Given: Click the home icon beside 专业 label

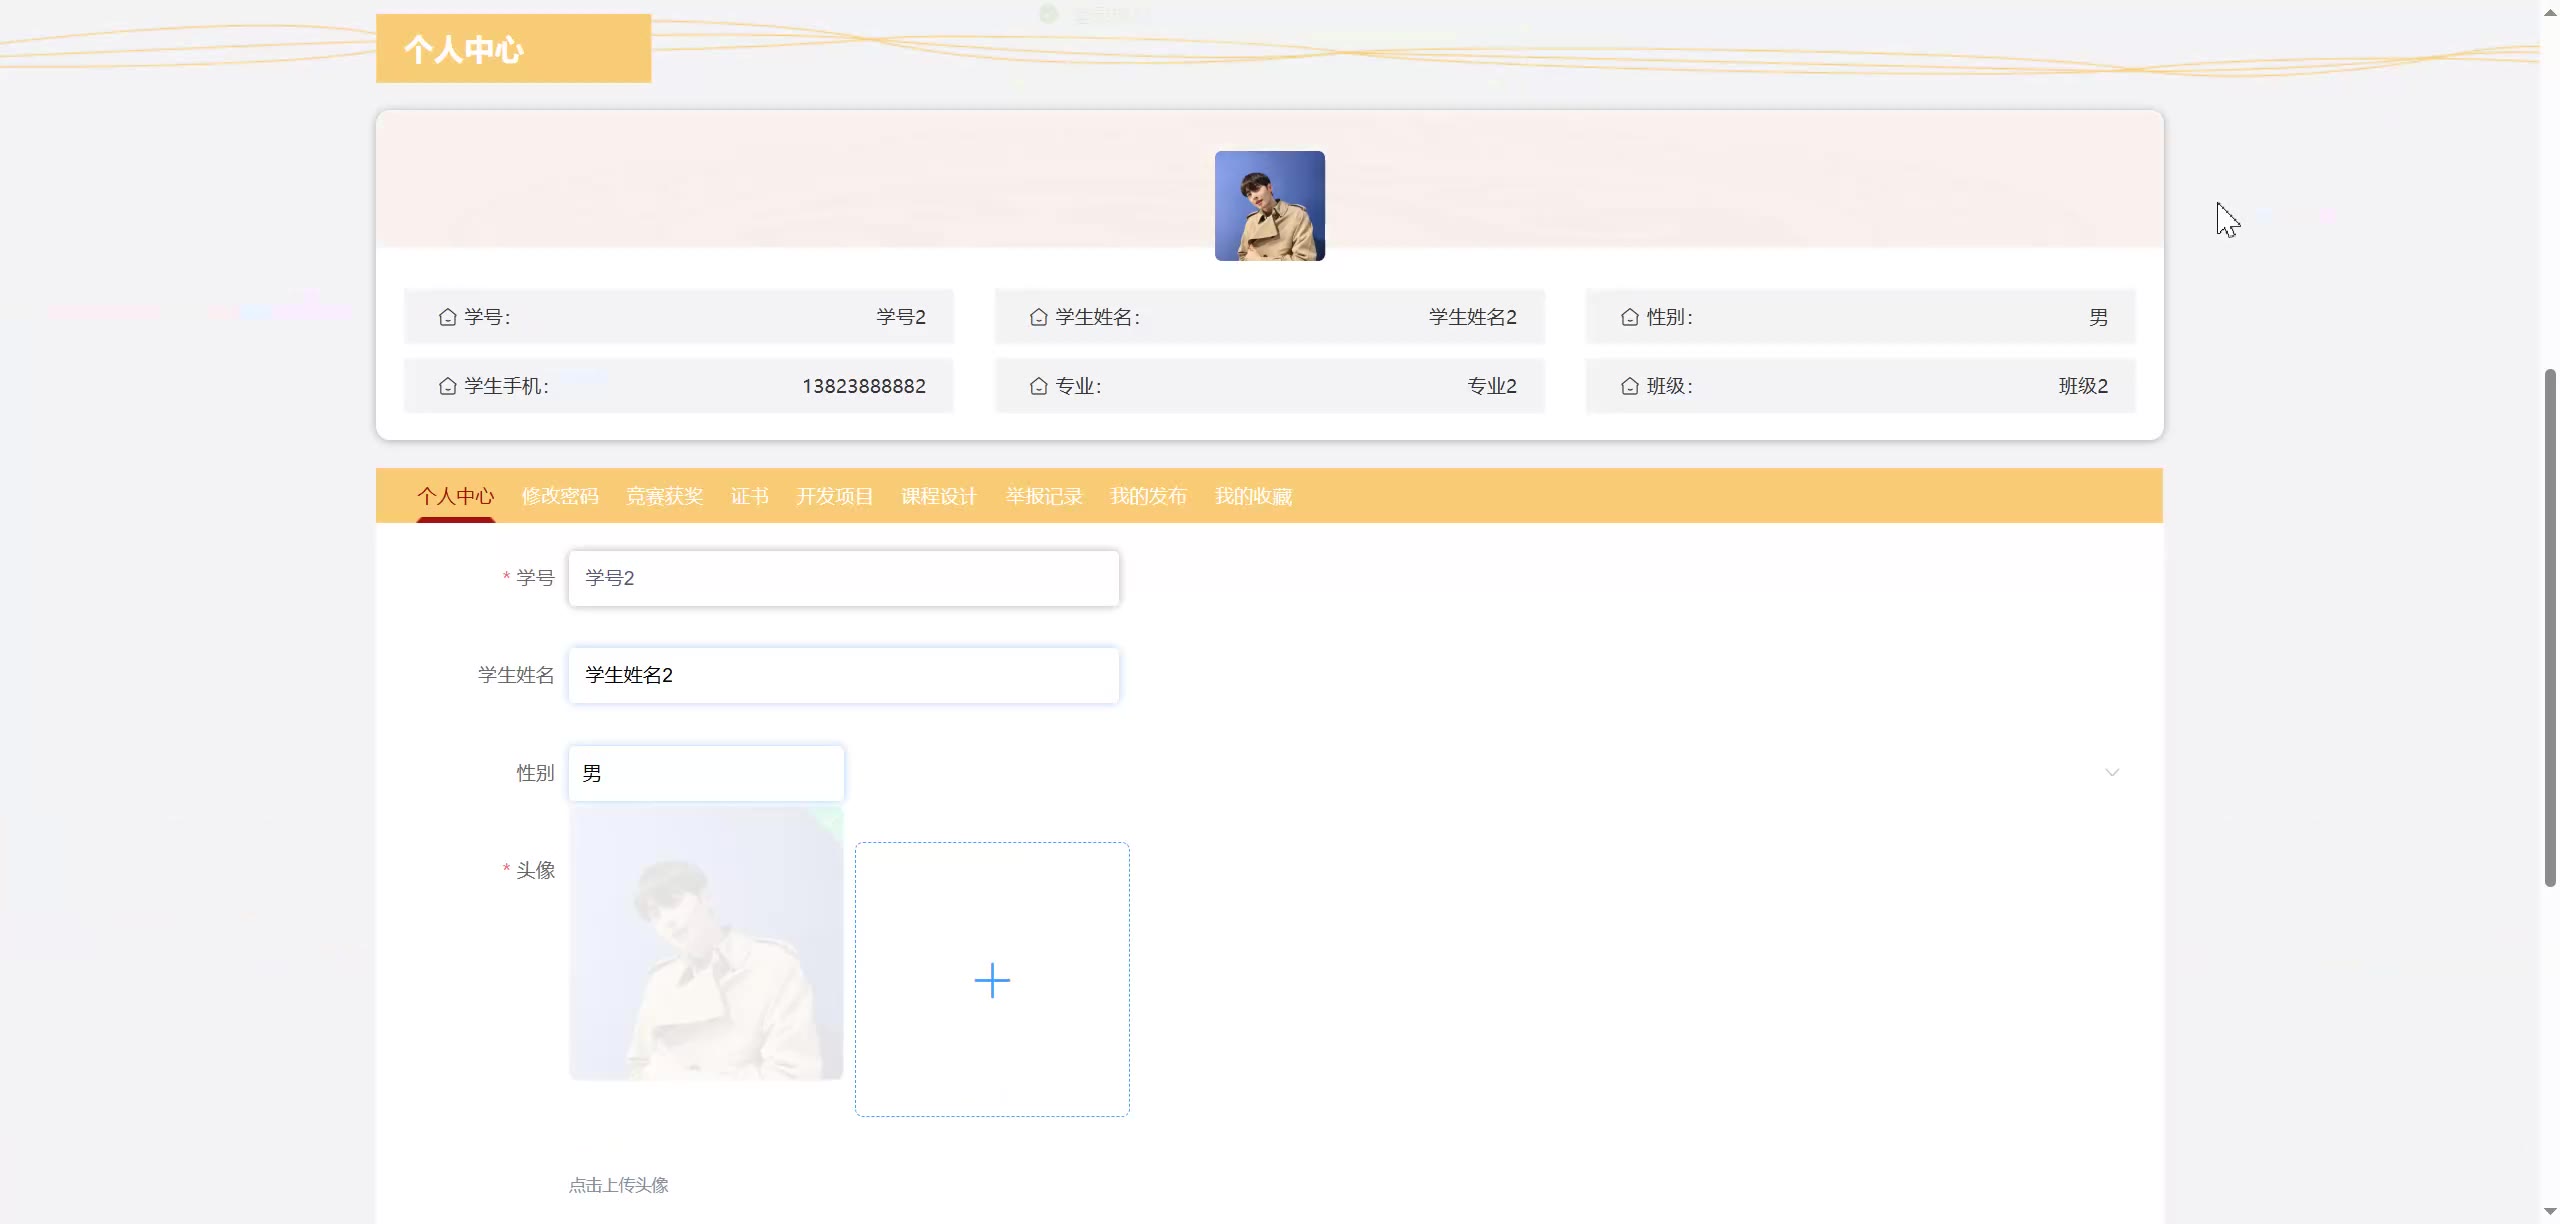Looking at the screenshot, I should [1038, 386].
